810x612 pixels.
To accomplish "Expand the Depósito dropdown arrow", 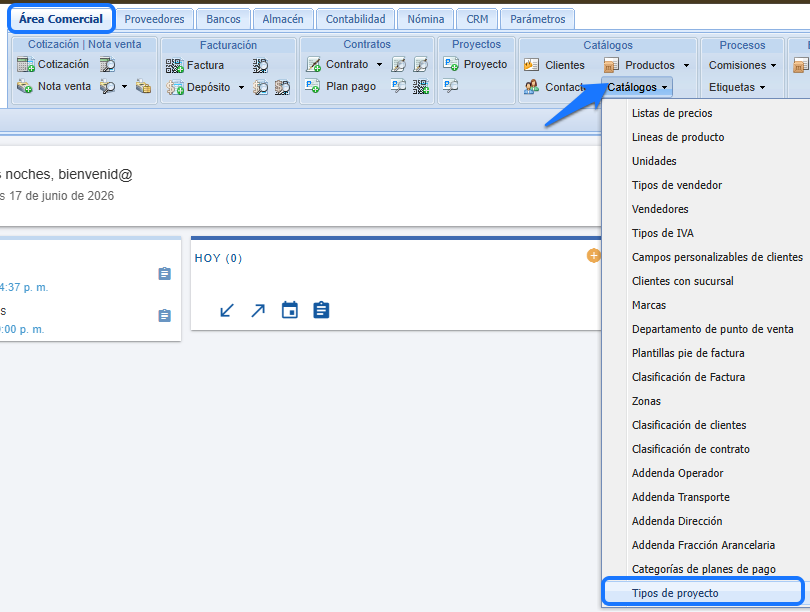I will pyautogui.click(x=241, y=88).
